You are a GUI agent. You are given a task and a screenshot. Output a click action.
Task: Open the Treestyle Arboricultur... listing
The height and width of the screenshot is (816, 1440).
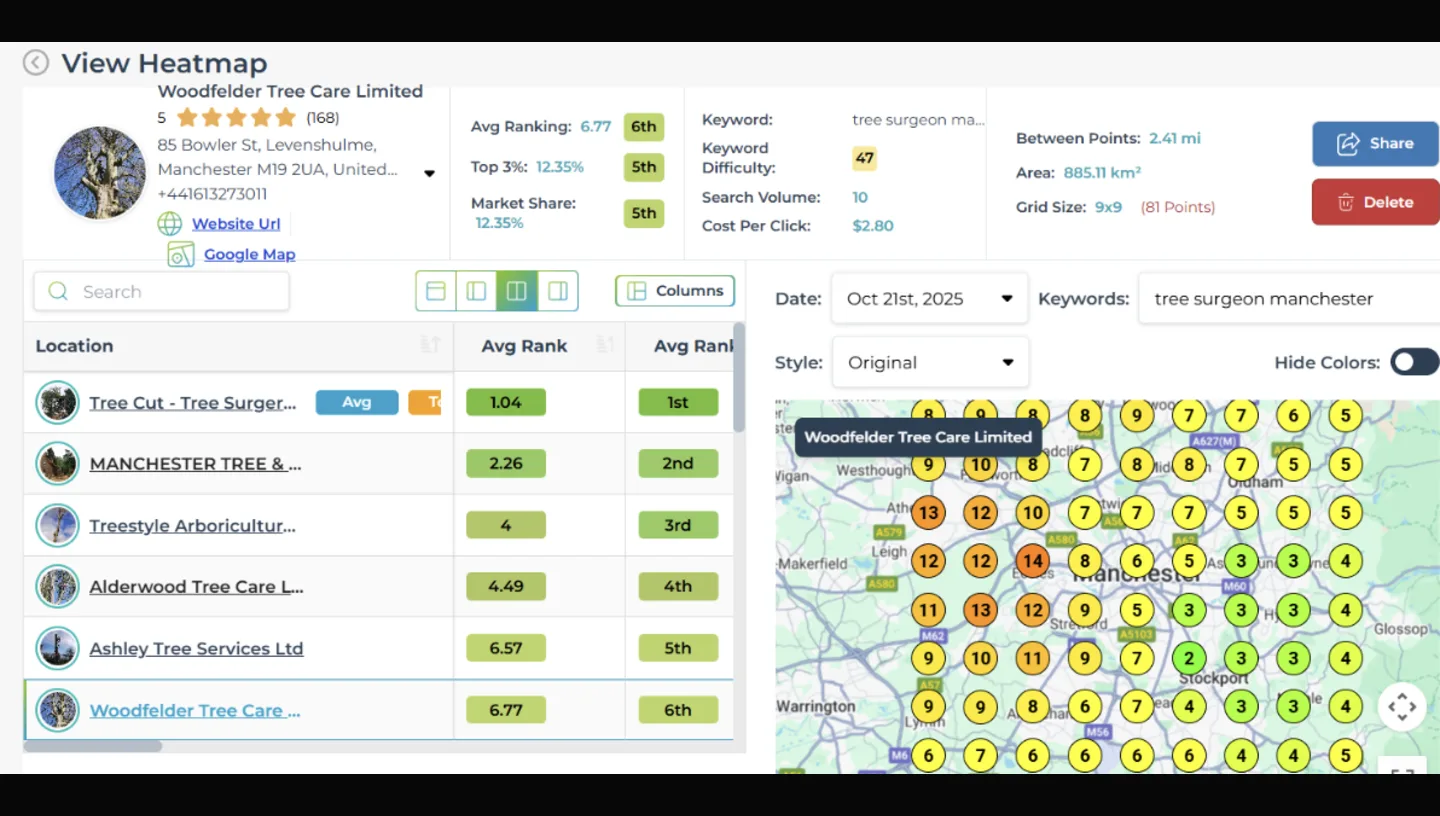193,526
